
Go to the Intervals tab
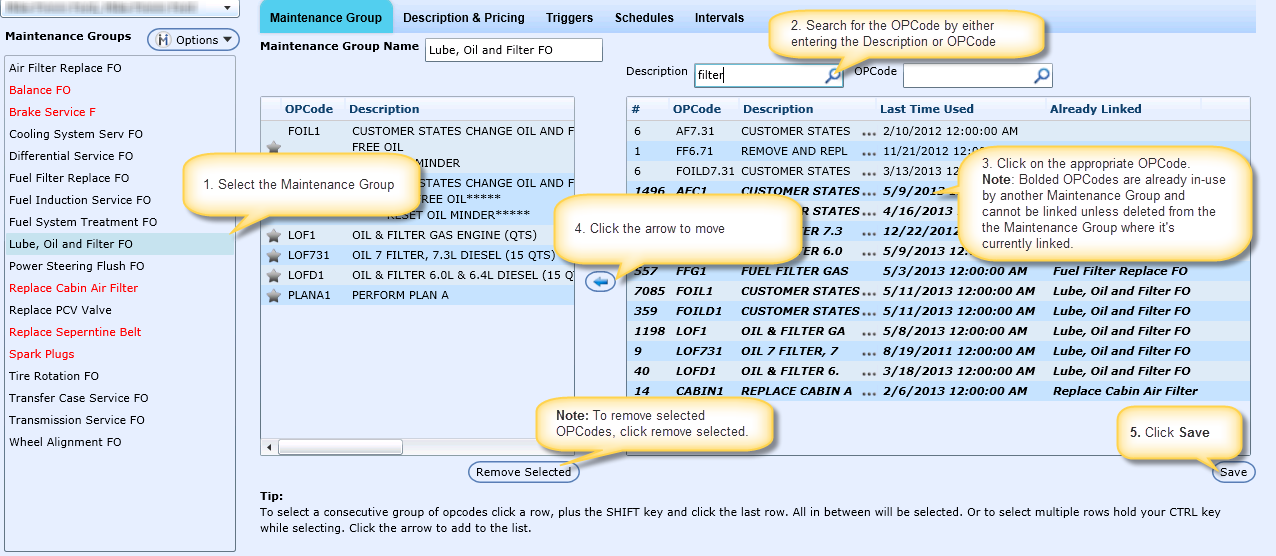[x=719, y=18]
